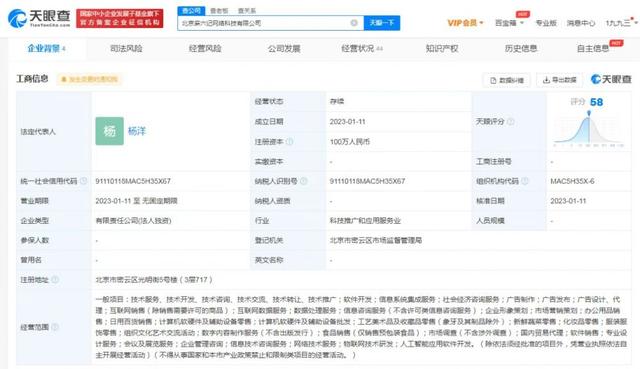The width and height of the screenshot is (640, 369).
Task: Click the info icon beside 纳税人识别号
Action: [x=303, y=181]
